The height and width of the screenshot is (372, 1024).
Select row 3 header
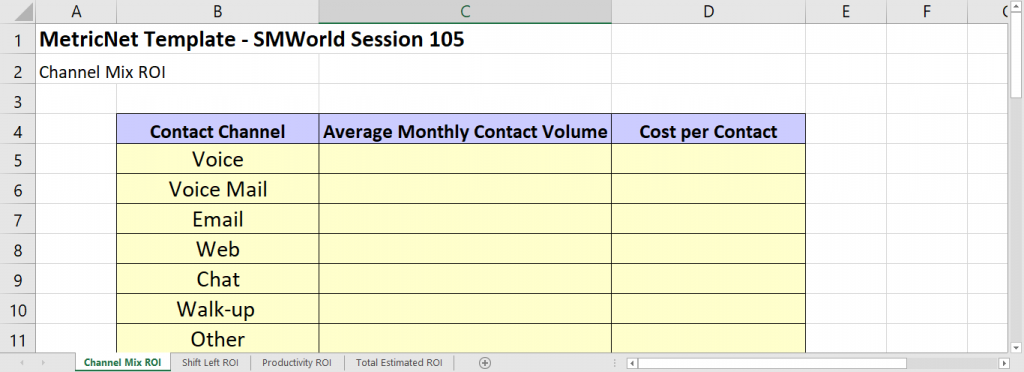point(18,99)
